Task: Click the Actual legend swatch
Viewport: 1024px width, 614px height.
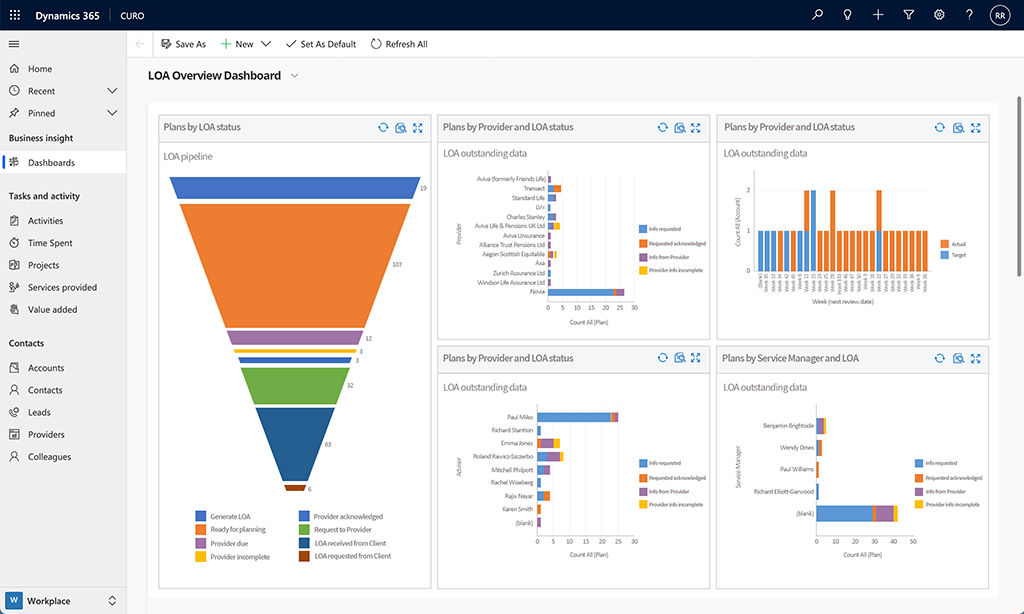Action: click(x=944, y=244)
